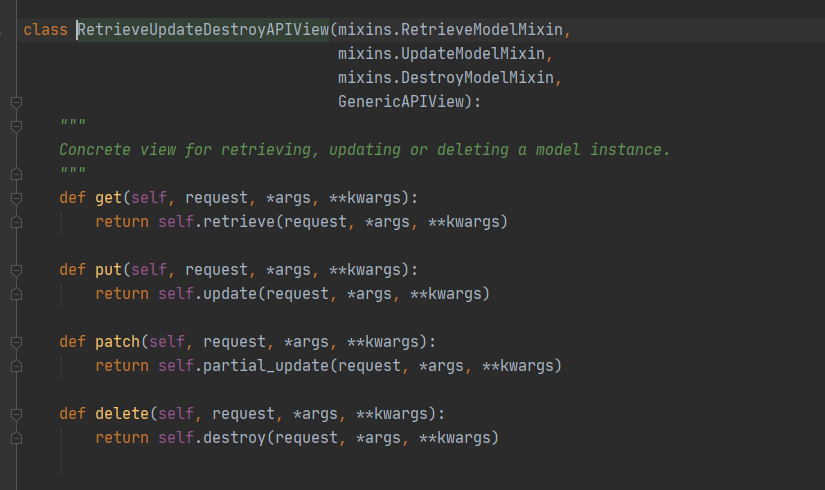Click the patch method name

(117, 342)
